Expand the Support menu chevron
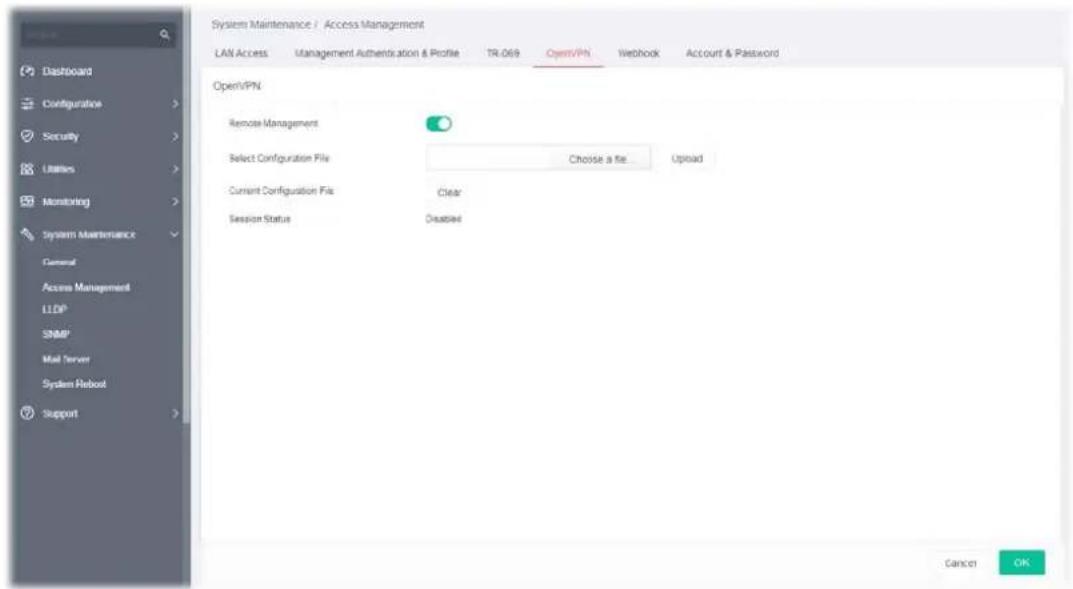 coord(175,413)
